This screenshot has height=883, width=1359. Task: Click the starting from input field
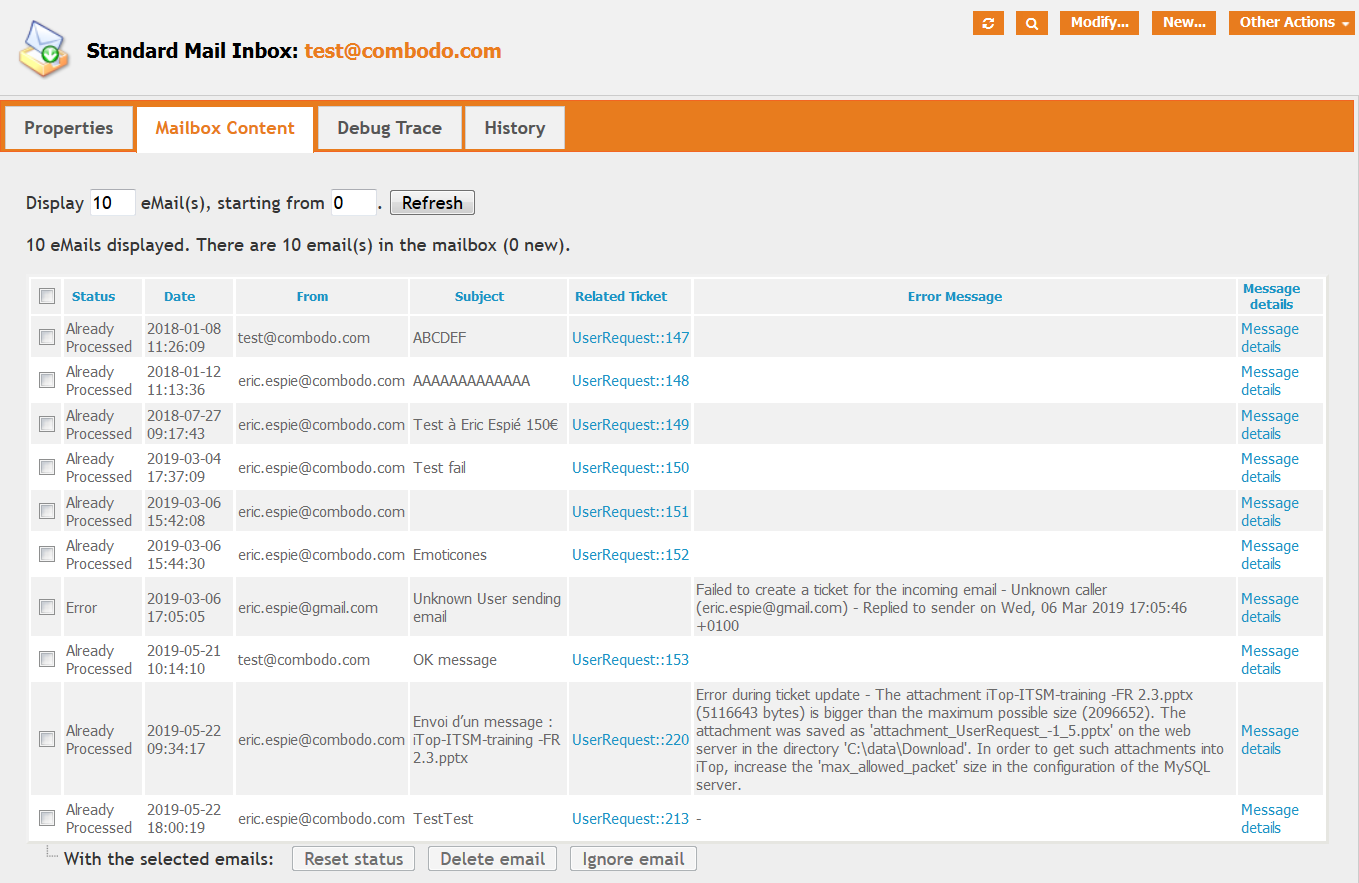(353, 203)
